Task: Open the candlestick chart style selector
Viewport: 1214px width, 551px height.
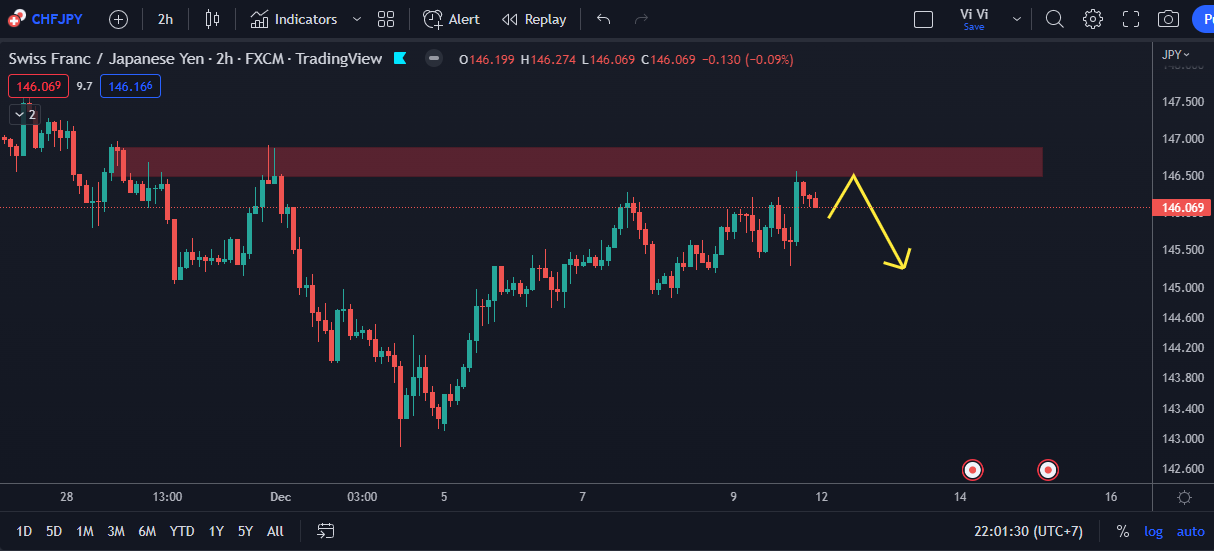Action: pos(212,19)
